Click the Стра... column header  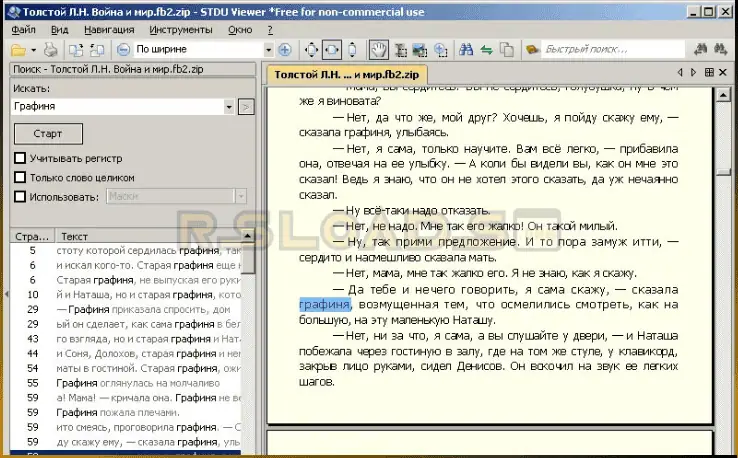32,236
